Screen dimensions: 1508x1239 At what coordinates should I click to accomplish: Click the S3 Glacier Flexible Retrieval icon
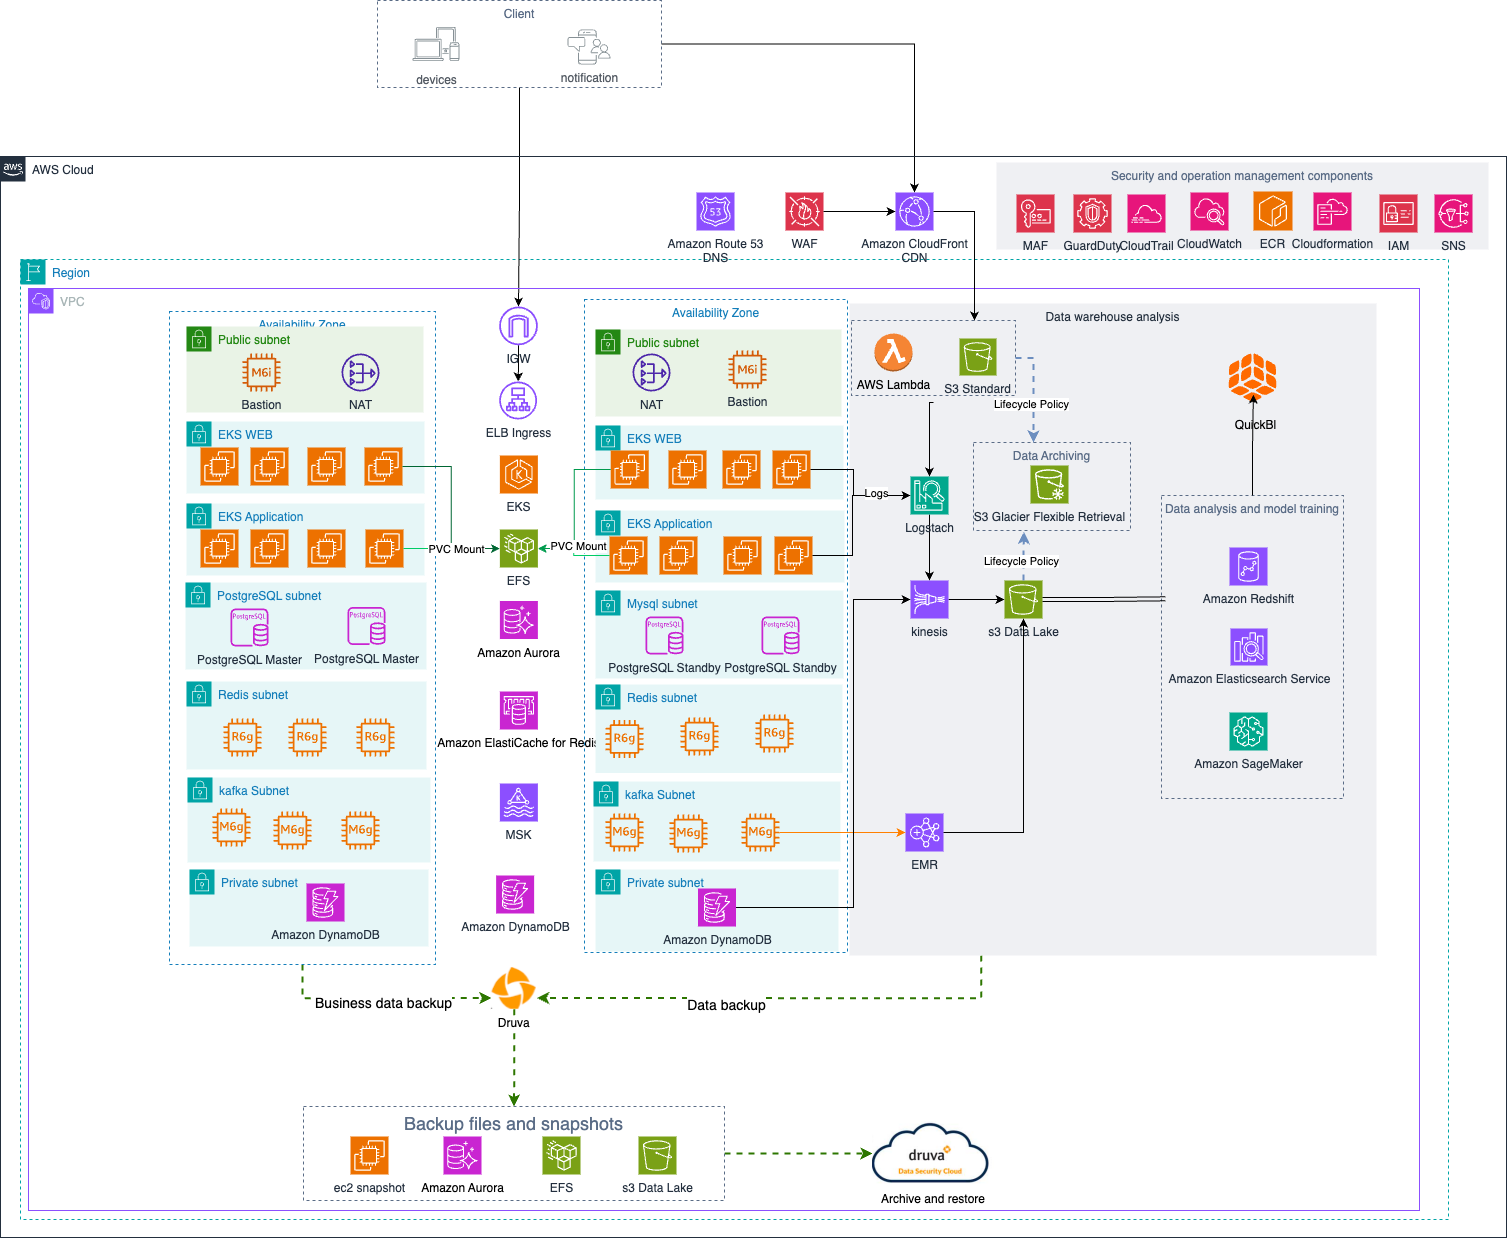click(x=1049, y=485)
